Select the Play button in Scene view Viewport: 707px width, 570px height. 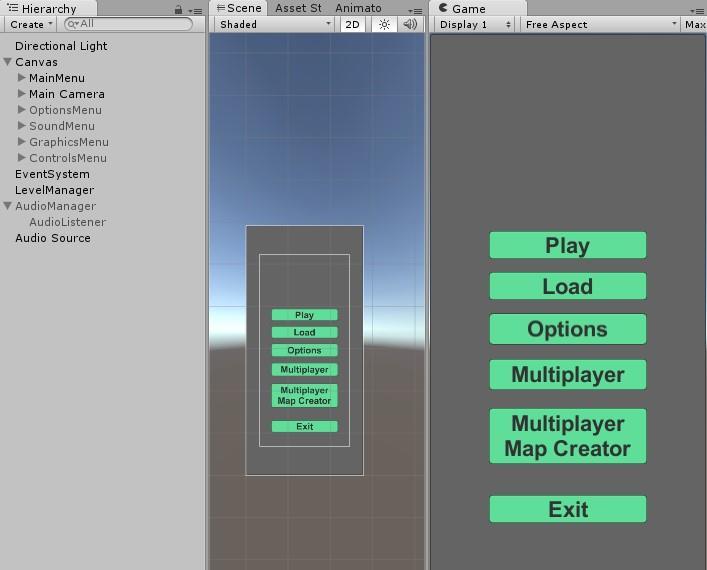[x=304, y=315]
